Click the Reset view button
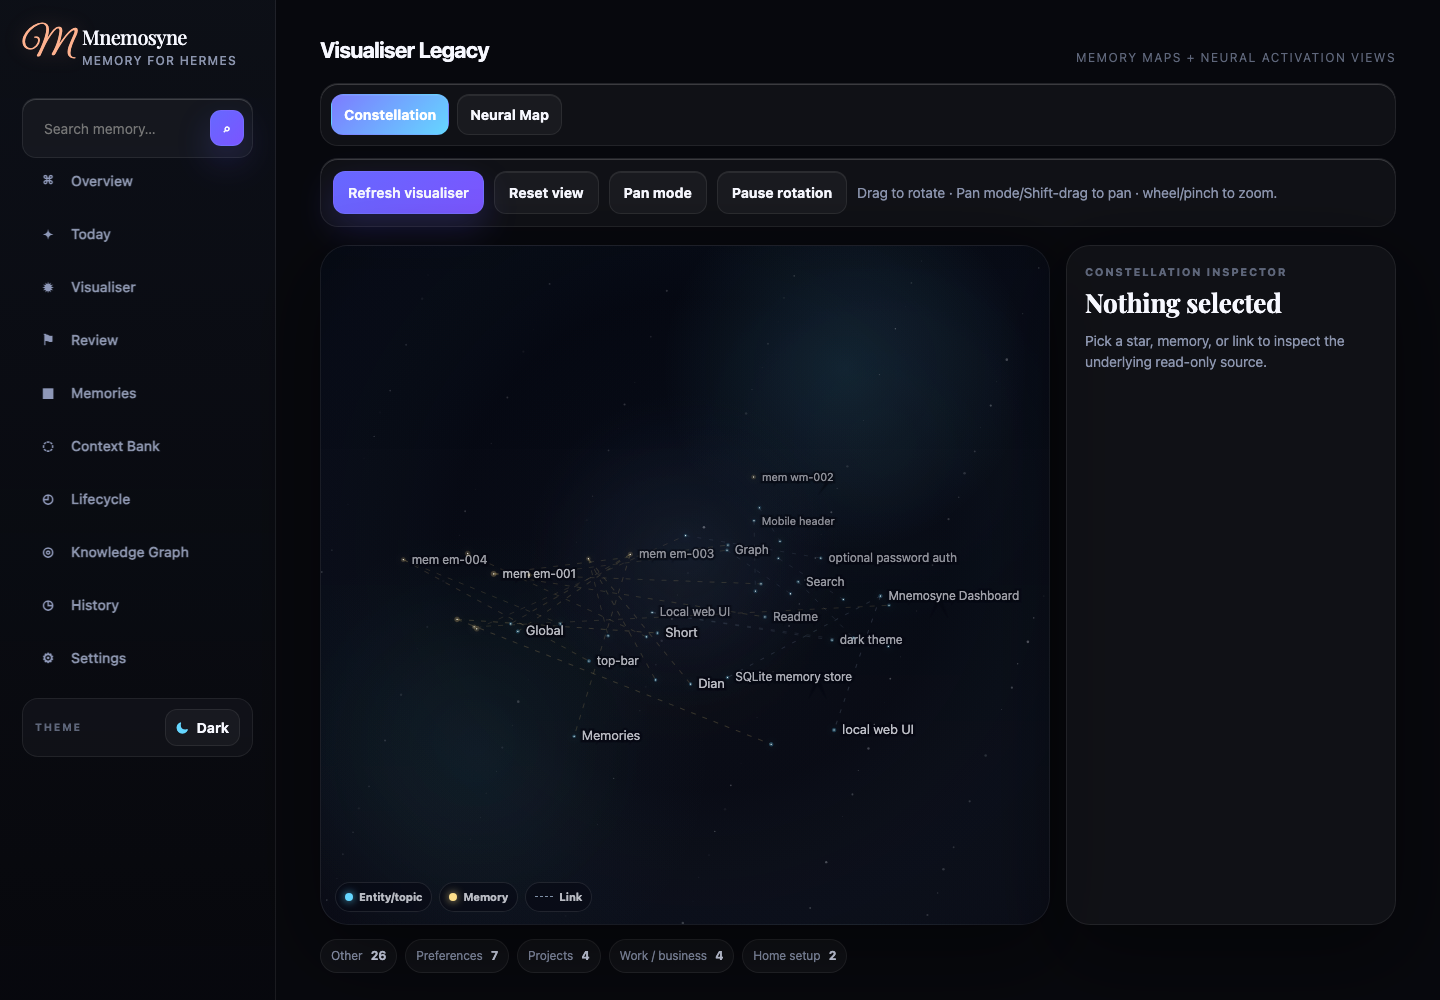 [546, 193]
